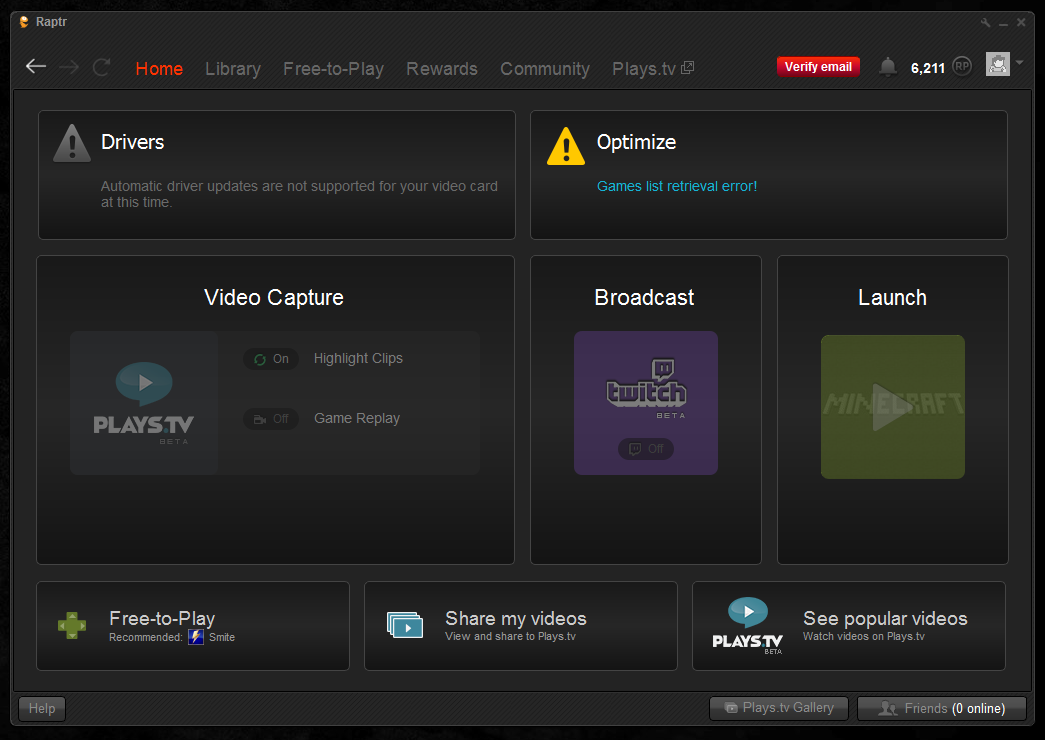Click the Smite recommended game name

point(222,637)
